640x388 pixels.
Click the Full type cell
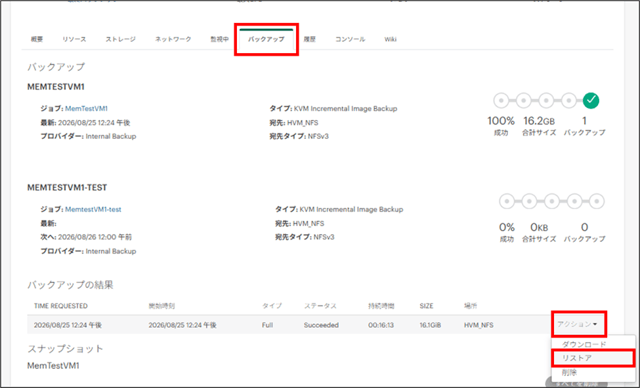point(267,325)
